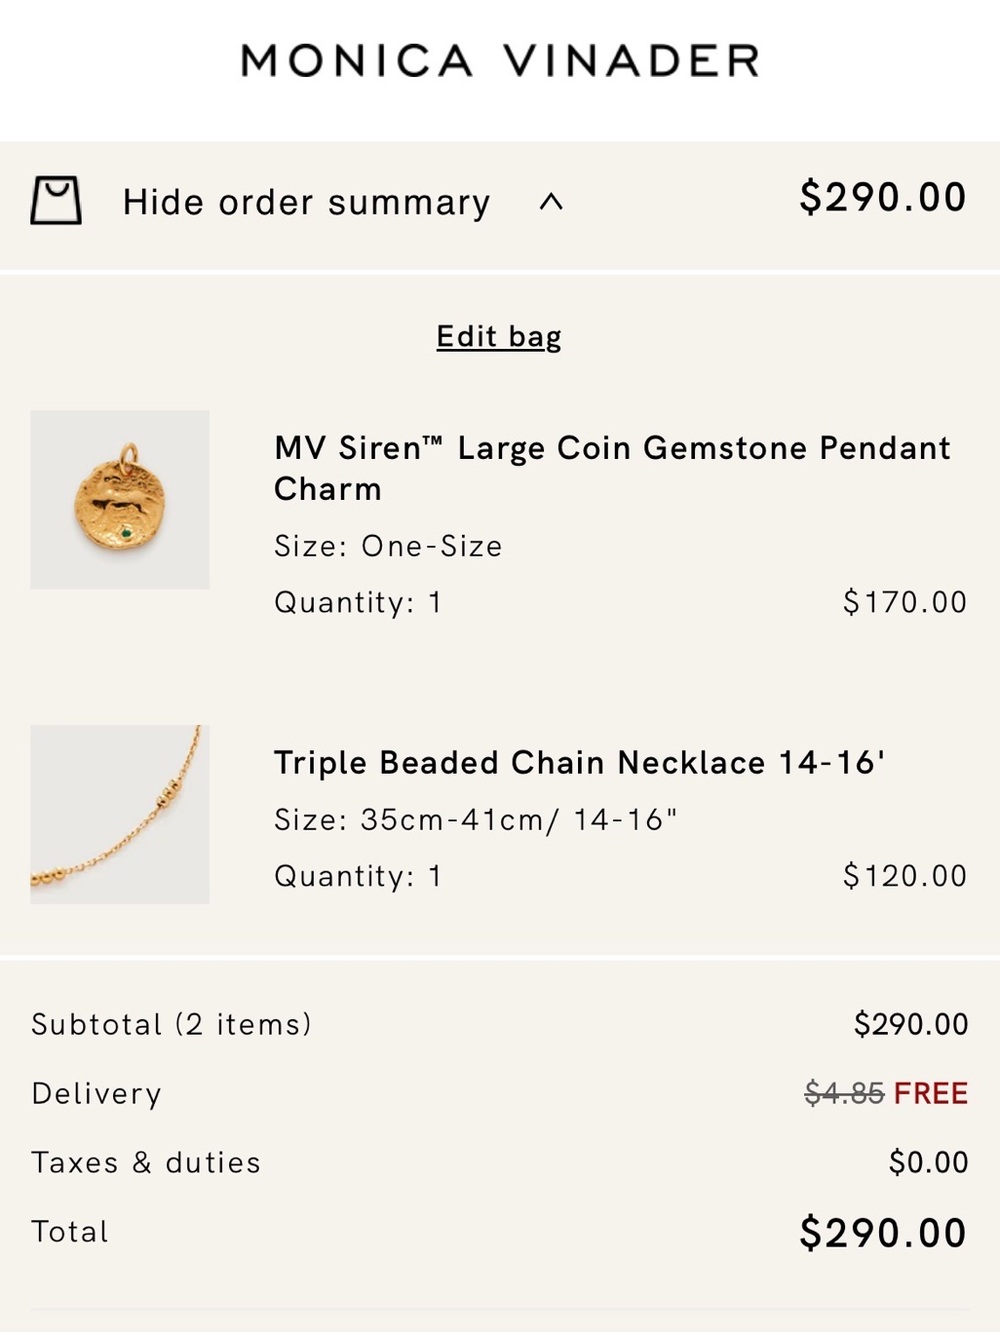Open the Monica Vinader logo homepage
Image resolution: width=1000 pixels, height=1333 pixels.
[x=500, y=60]
